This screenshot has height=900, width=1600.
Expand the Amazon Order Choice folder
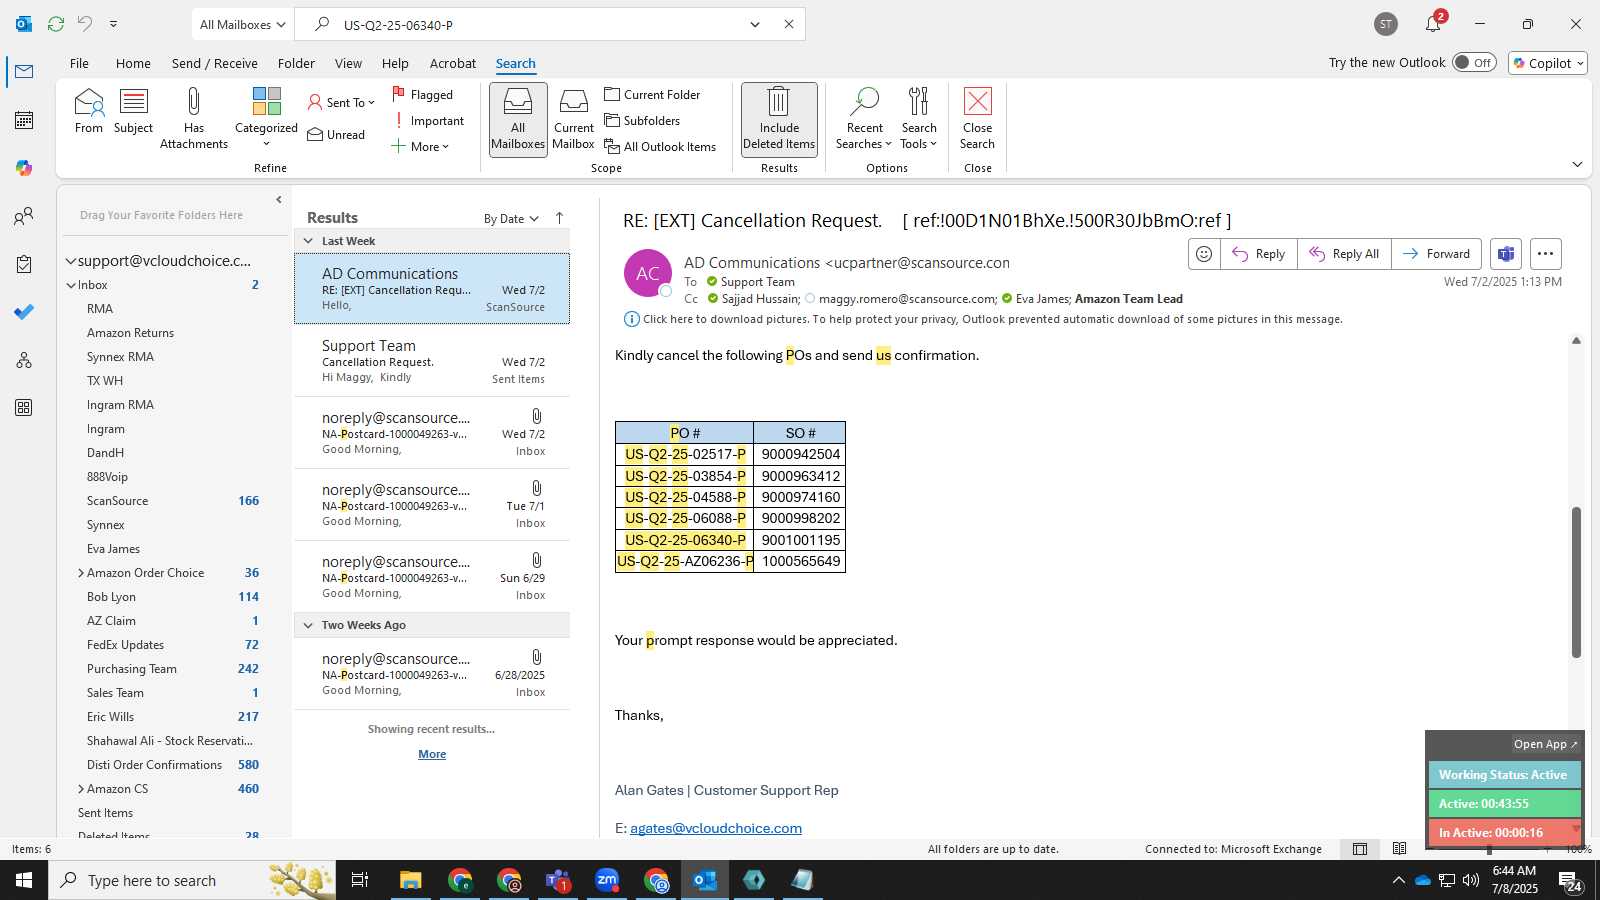pyautogui.click(x=81, y=573)
